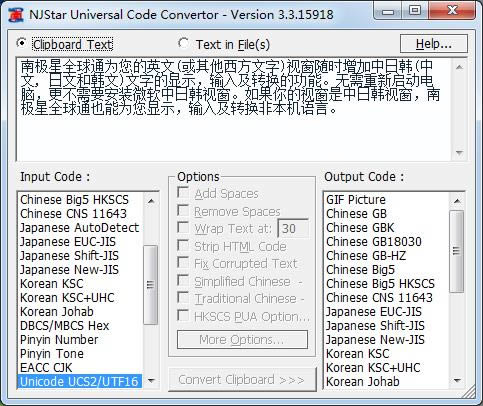Click Output Code list scroll down arrow

pos(457,380)
